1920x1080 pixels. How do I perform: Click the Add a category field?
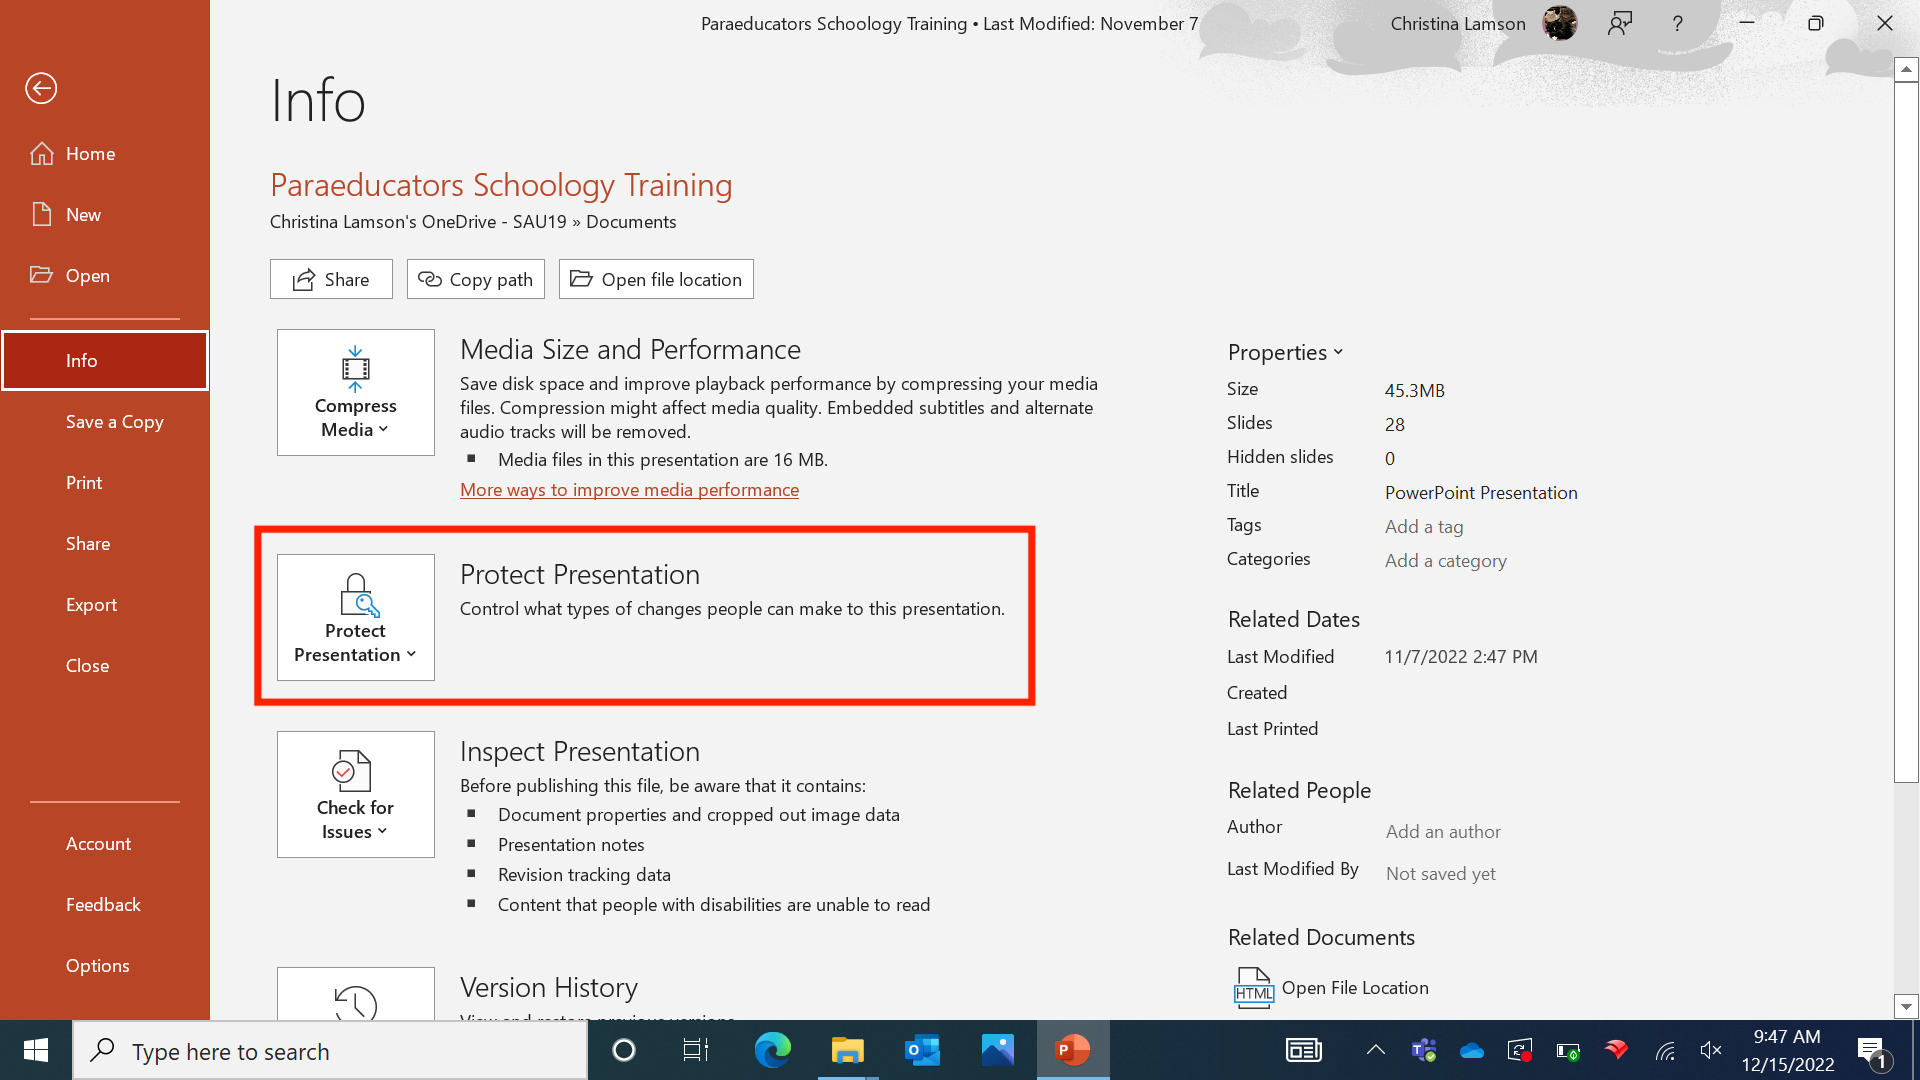[1446, 561]
